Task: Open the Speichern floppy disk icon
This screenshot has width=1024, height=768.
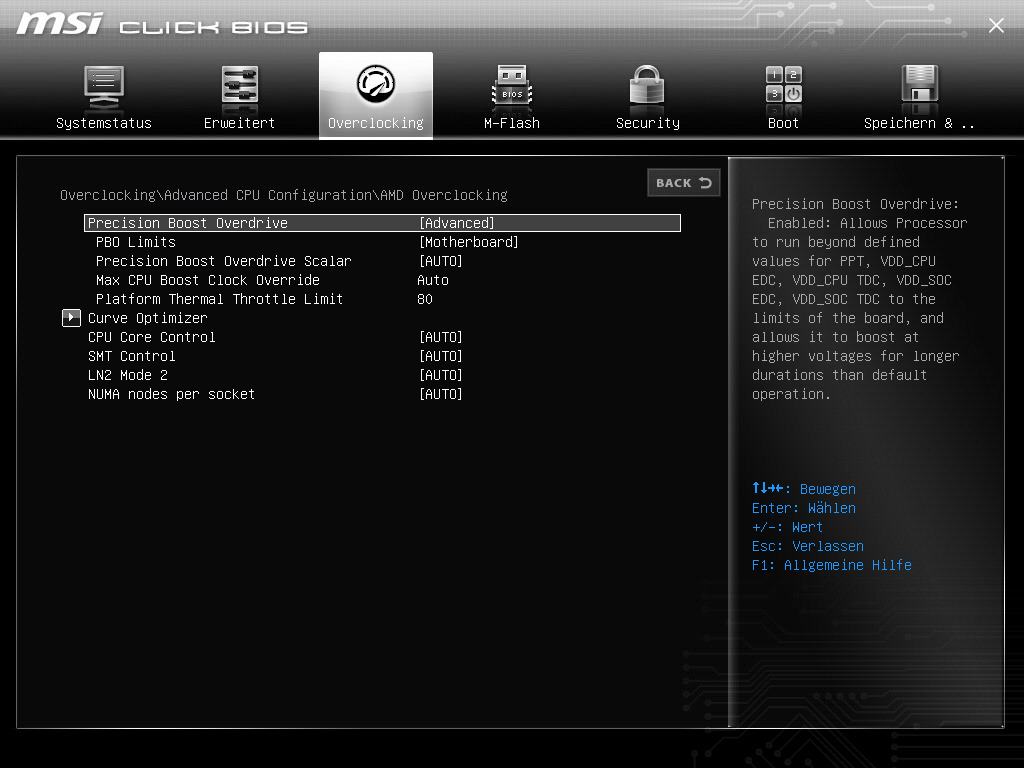Action: [x=920, y=84]
